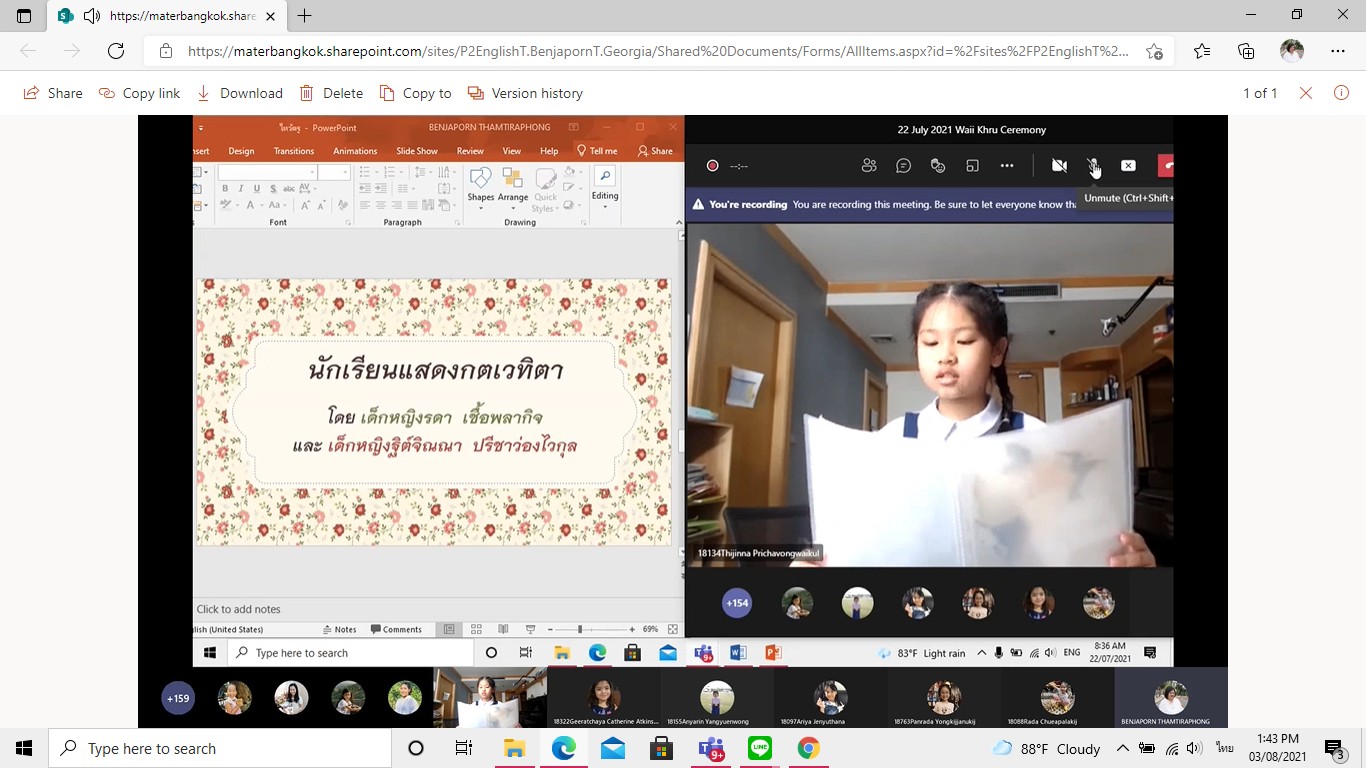Image resolution: width=1366 pixels, height=768 pixels.
Task: Toggle Underline in PowerPoint ribbon
Action: [257, 188]
